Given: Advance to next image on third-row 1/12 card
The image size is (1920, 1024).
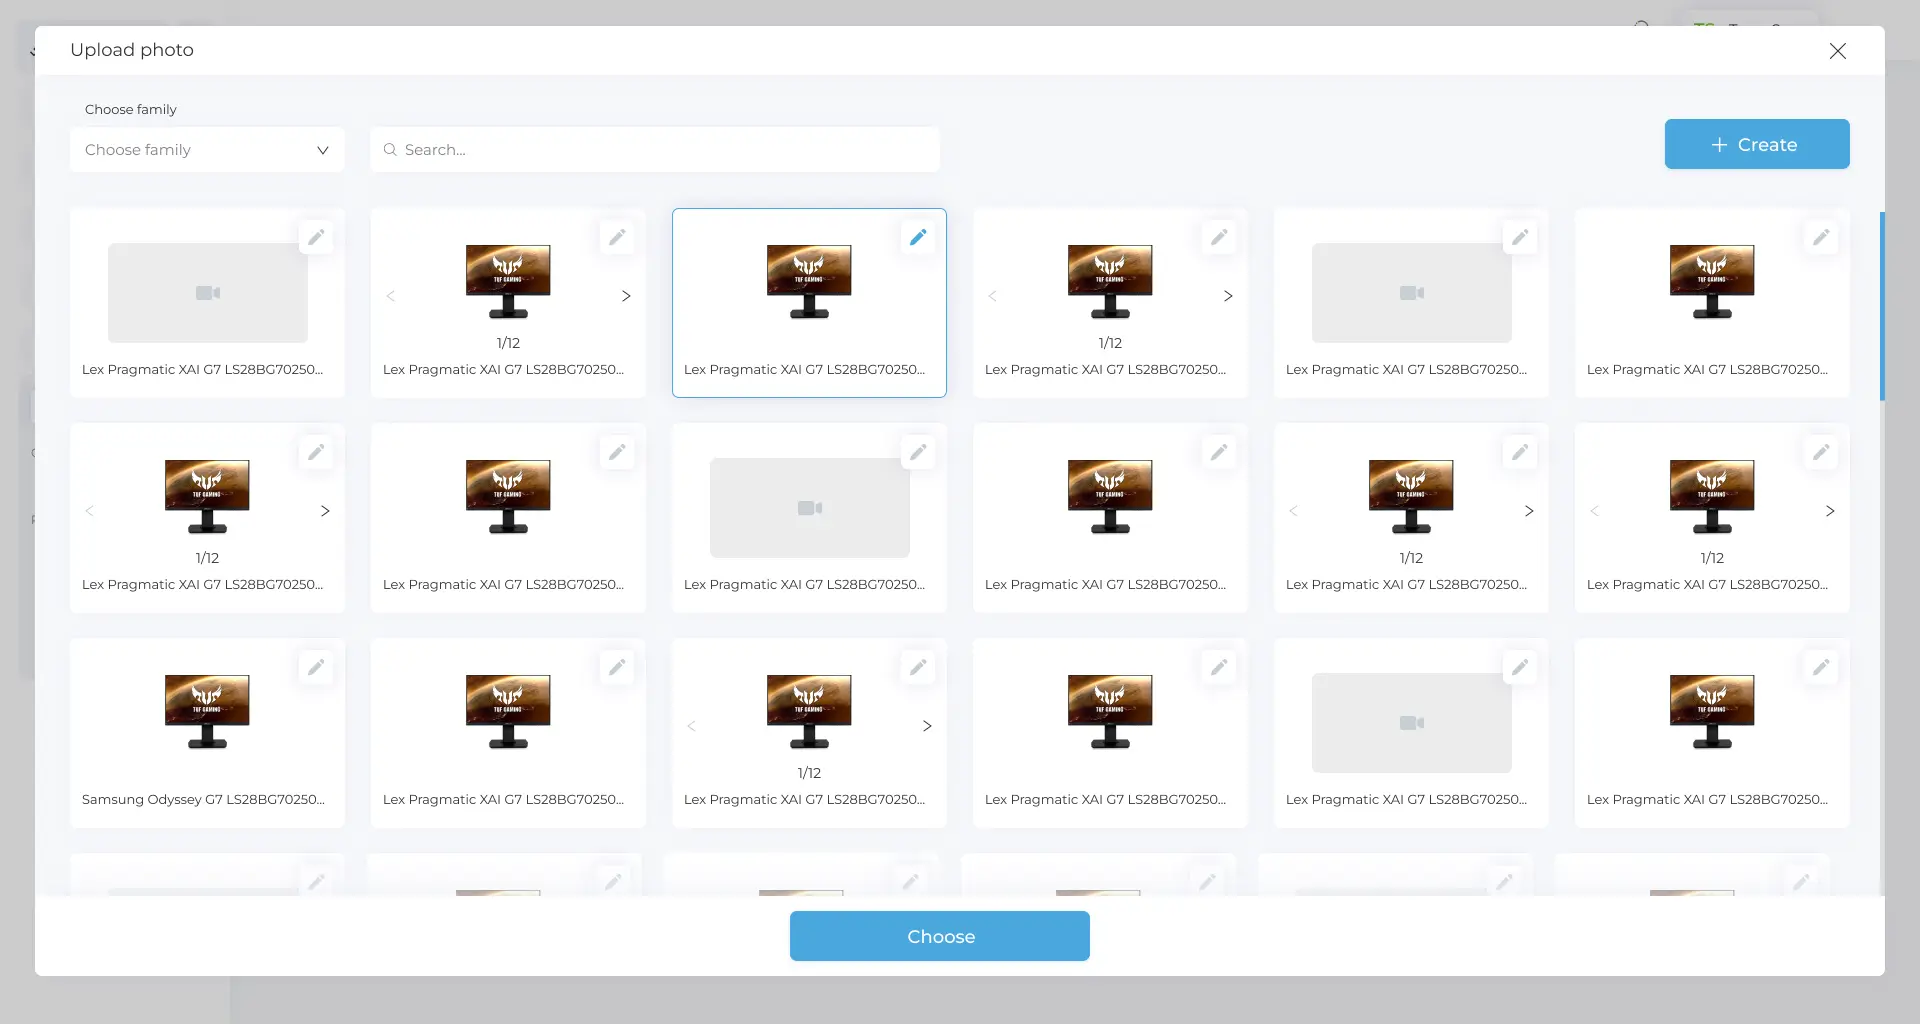Looking at the screenshot, I should tap(927, 726).
